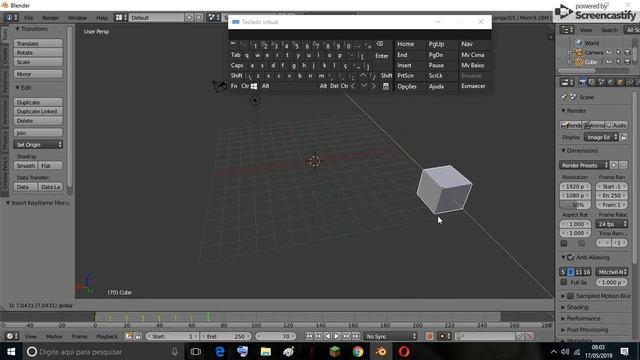Enable the Sampled Motion Blur checkbox

[x=571, y=296]
